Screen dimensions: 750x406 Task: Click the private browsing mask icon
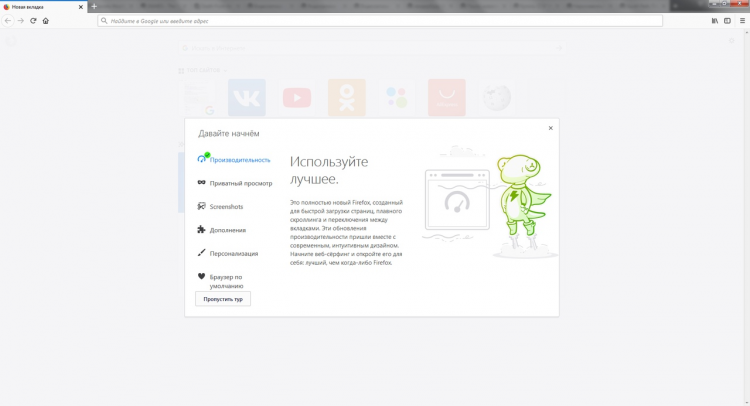click(201, 183)
